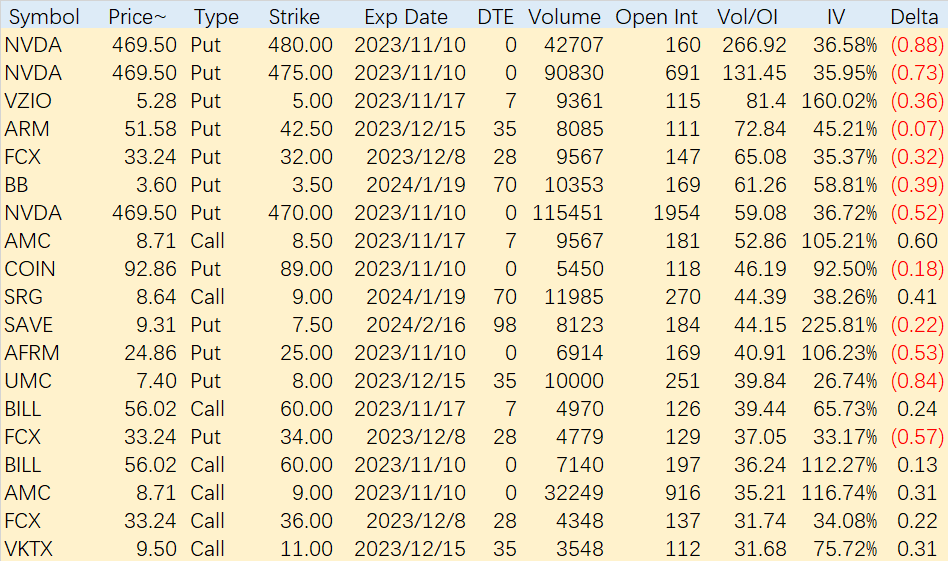Select volume cell showing 115451
Screen dimensions: 948x561
[x=568, y=213]
